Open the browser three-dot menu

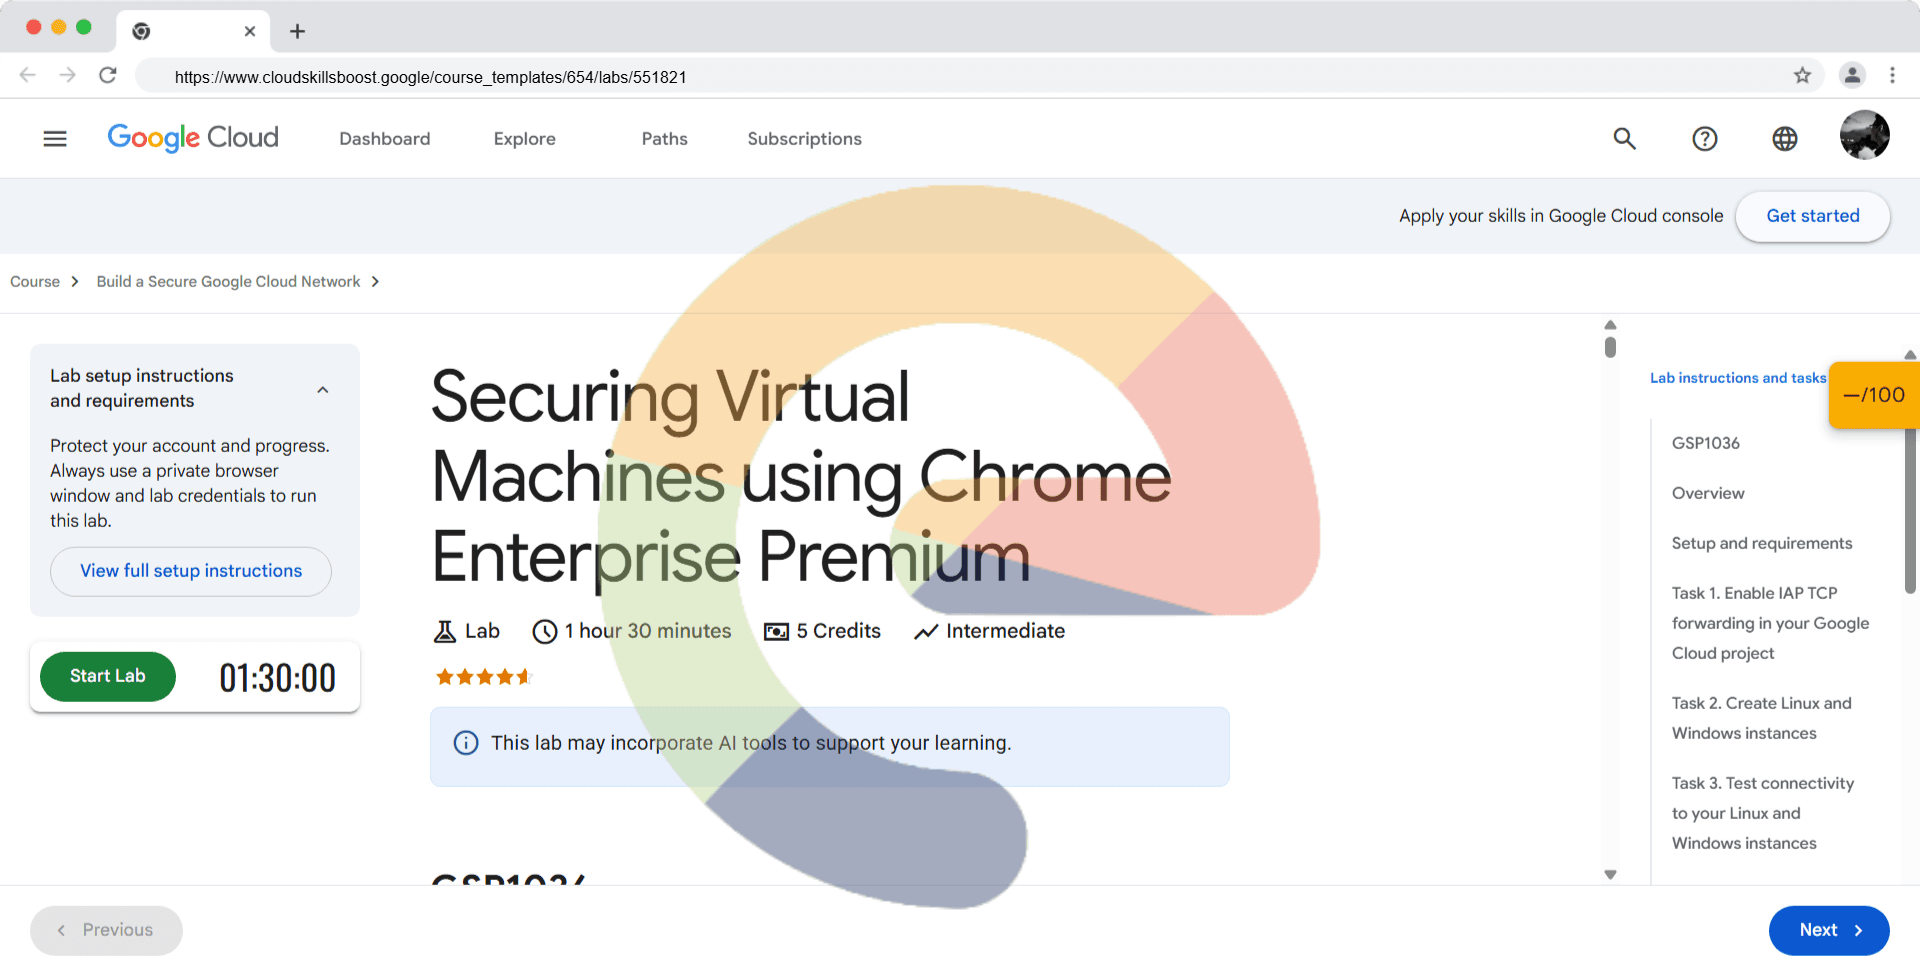[x=1892, y=76]
